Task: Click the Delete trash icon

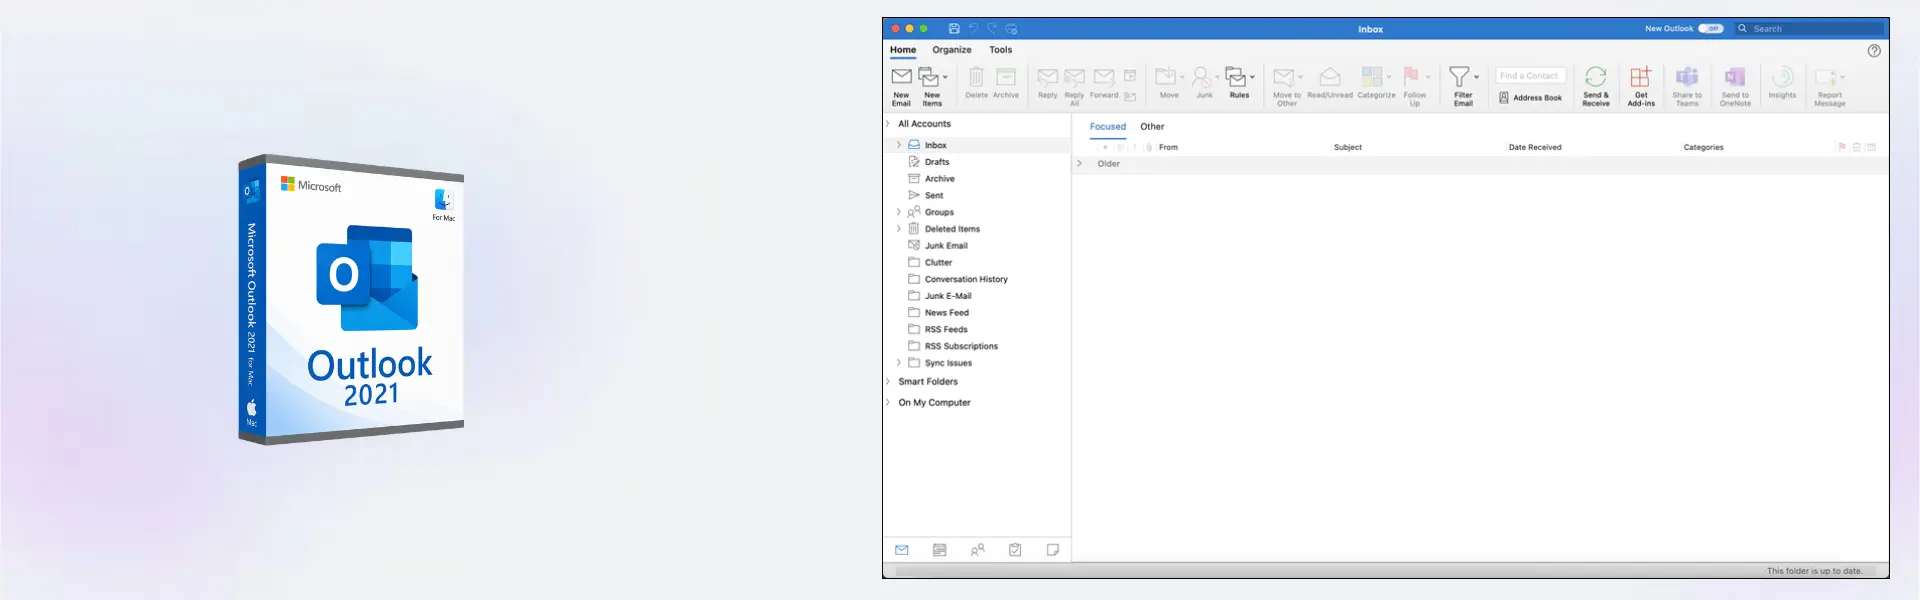Action: [x=976, y=77]
